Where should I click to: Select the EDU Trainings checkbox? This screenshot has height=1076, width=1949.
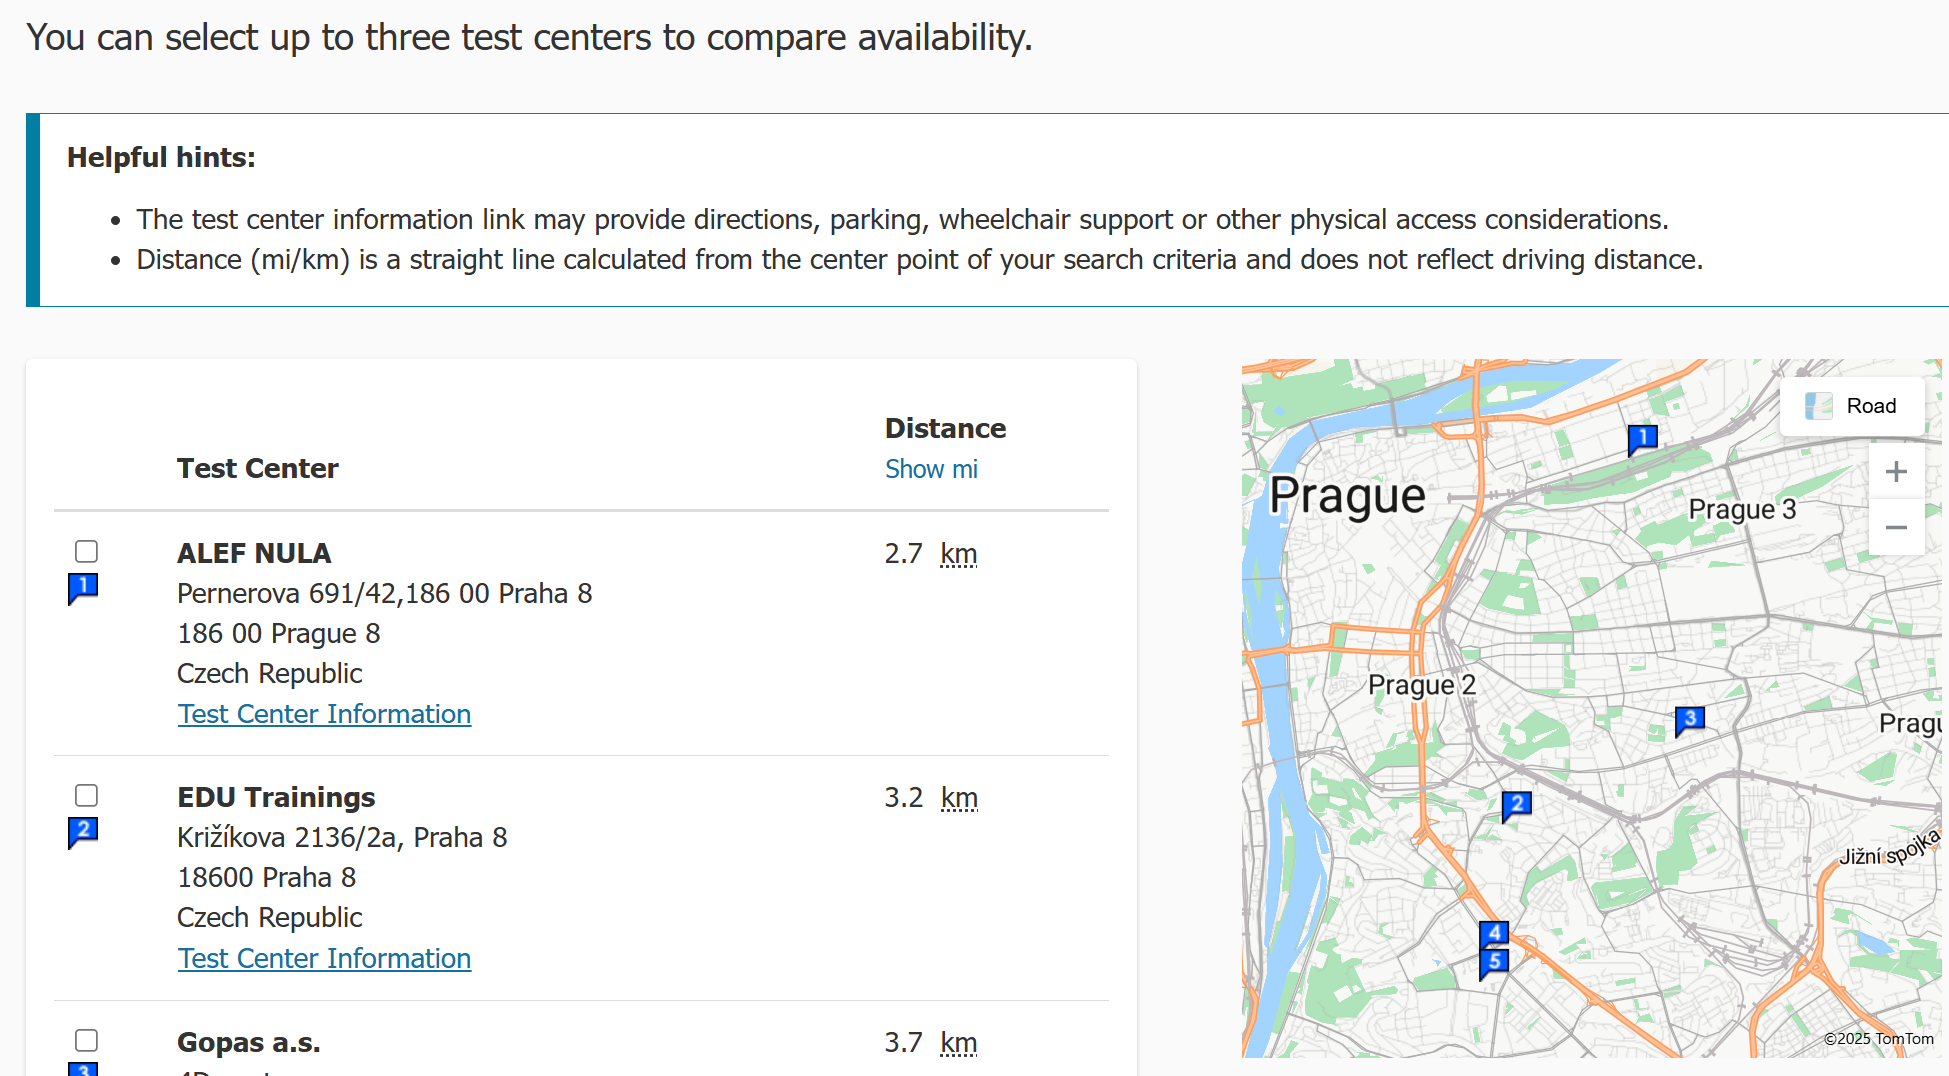[87, 795]
